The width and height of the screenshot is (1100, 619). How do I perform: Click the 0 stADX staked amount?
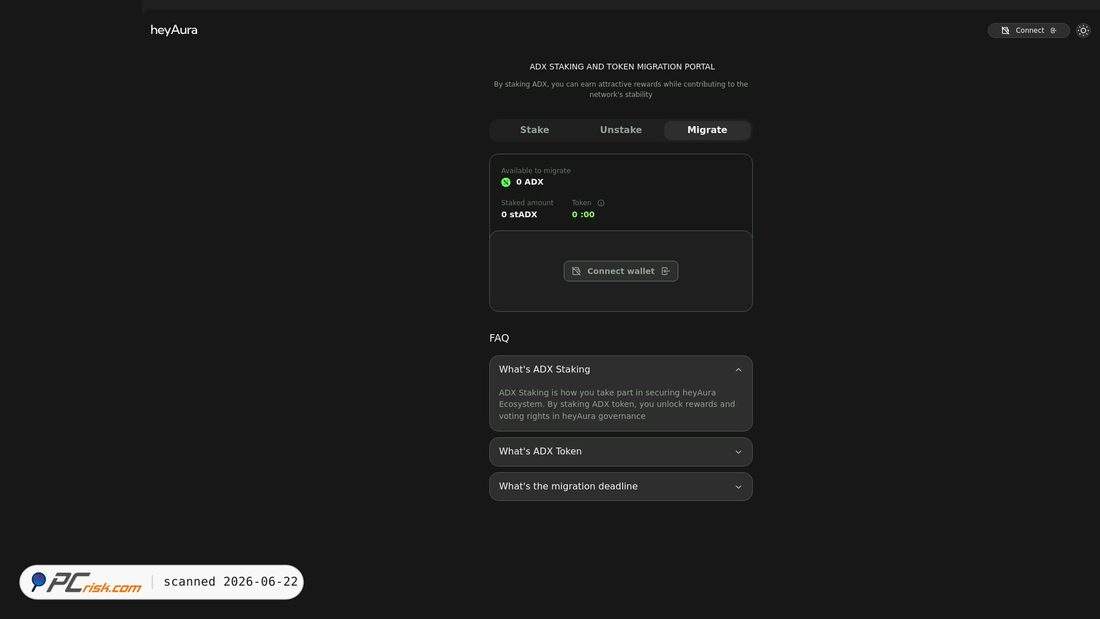point(519,215)
